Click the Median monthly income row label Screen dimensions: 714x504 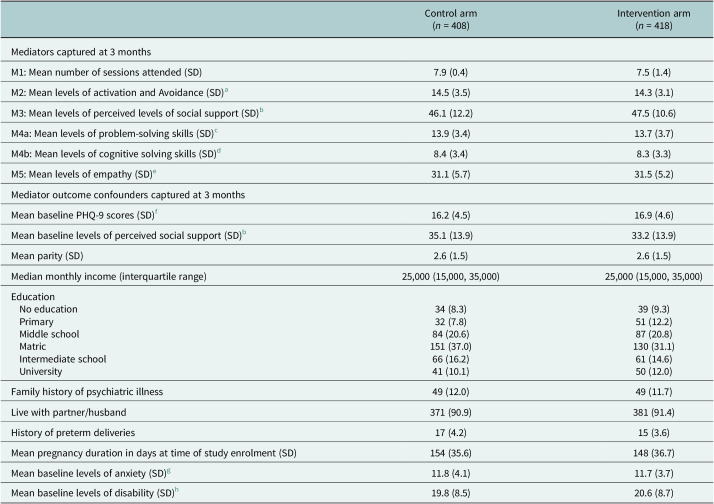point(109,276)
